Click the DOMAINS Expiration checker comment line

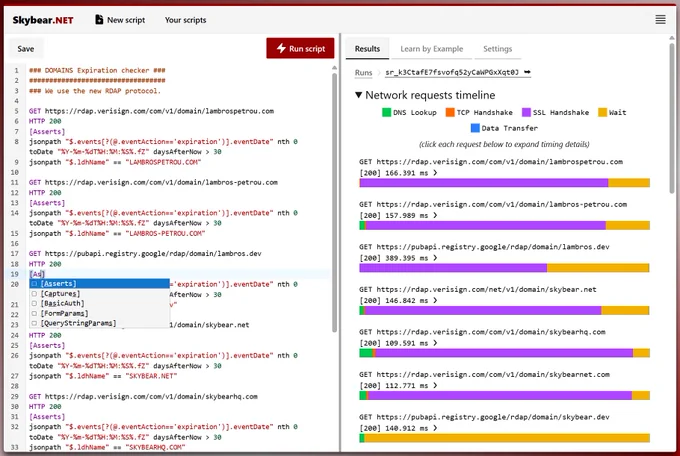[x=97, y=70]
